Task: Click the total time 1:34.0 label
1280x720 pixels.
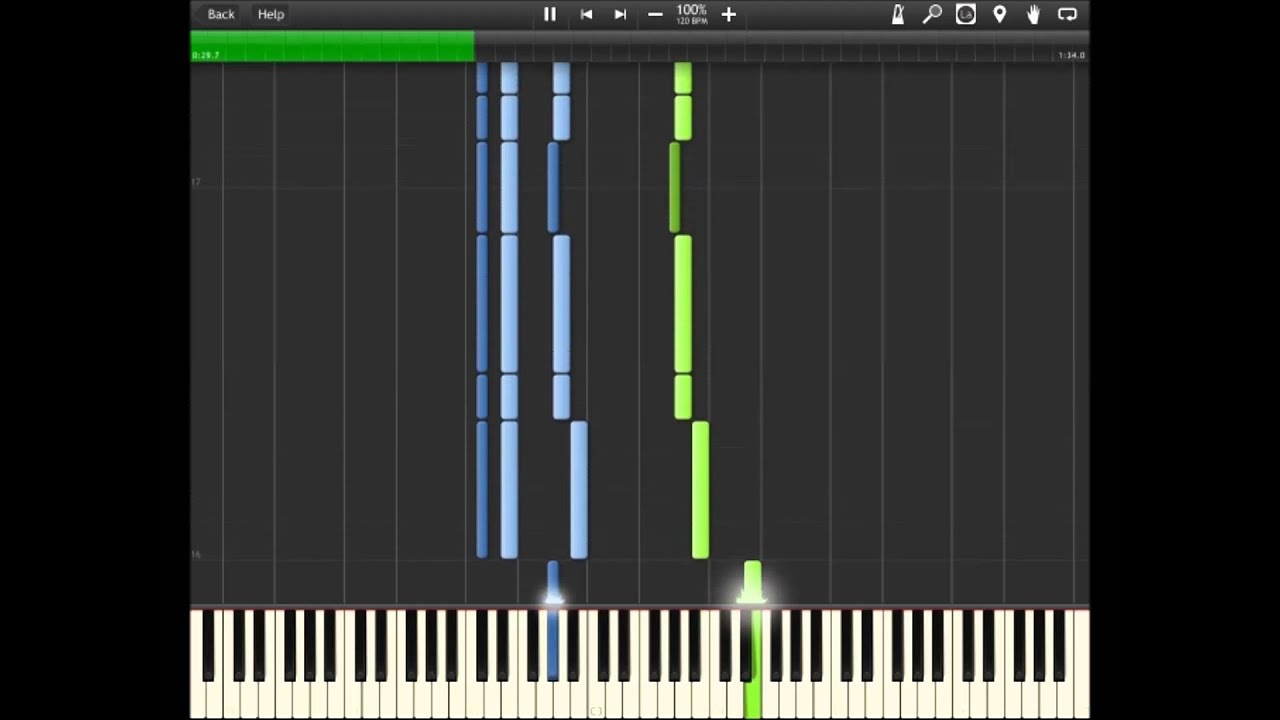Action: coord(1071,55)
